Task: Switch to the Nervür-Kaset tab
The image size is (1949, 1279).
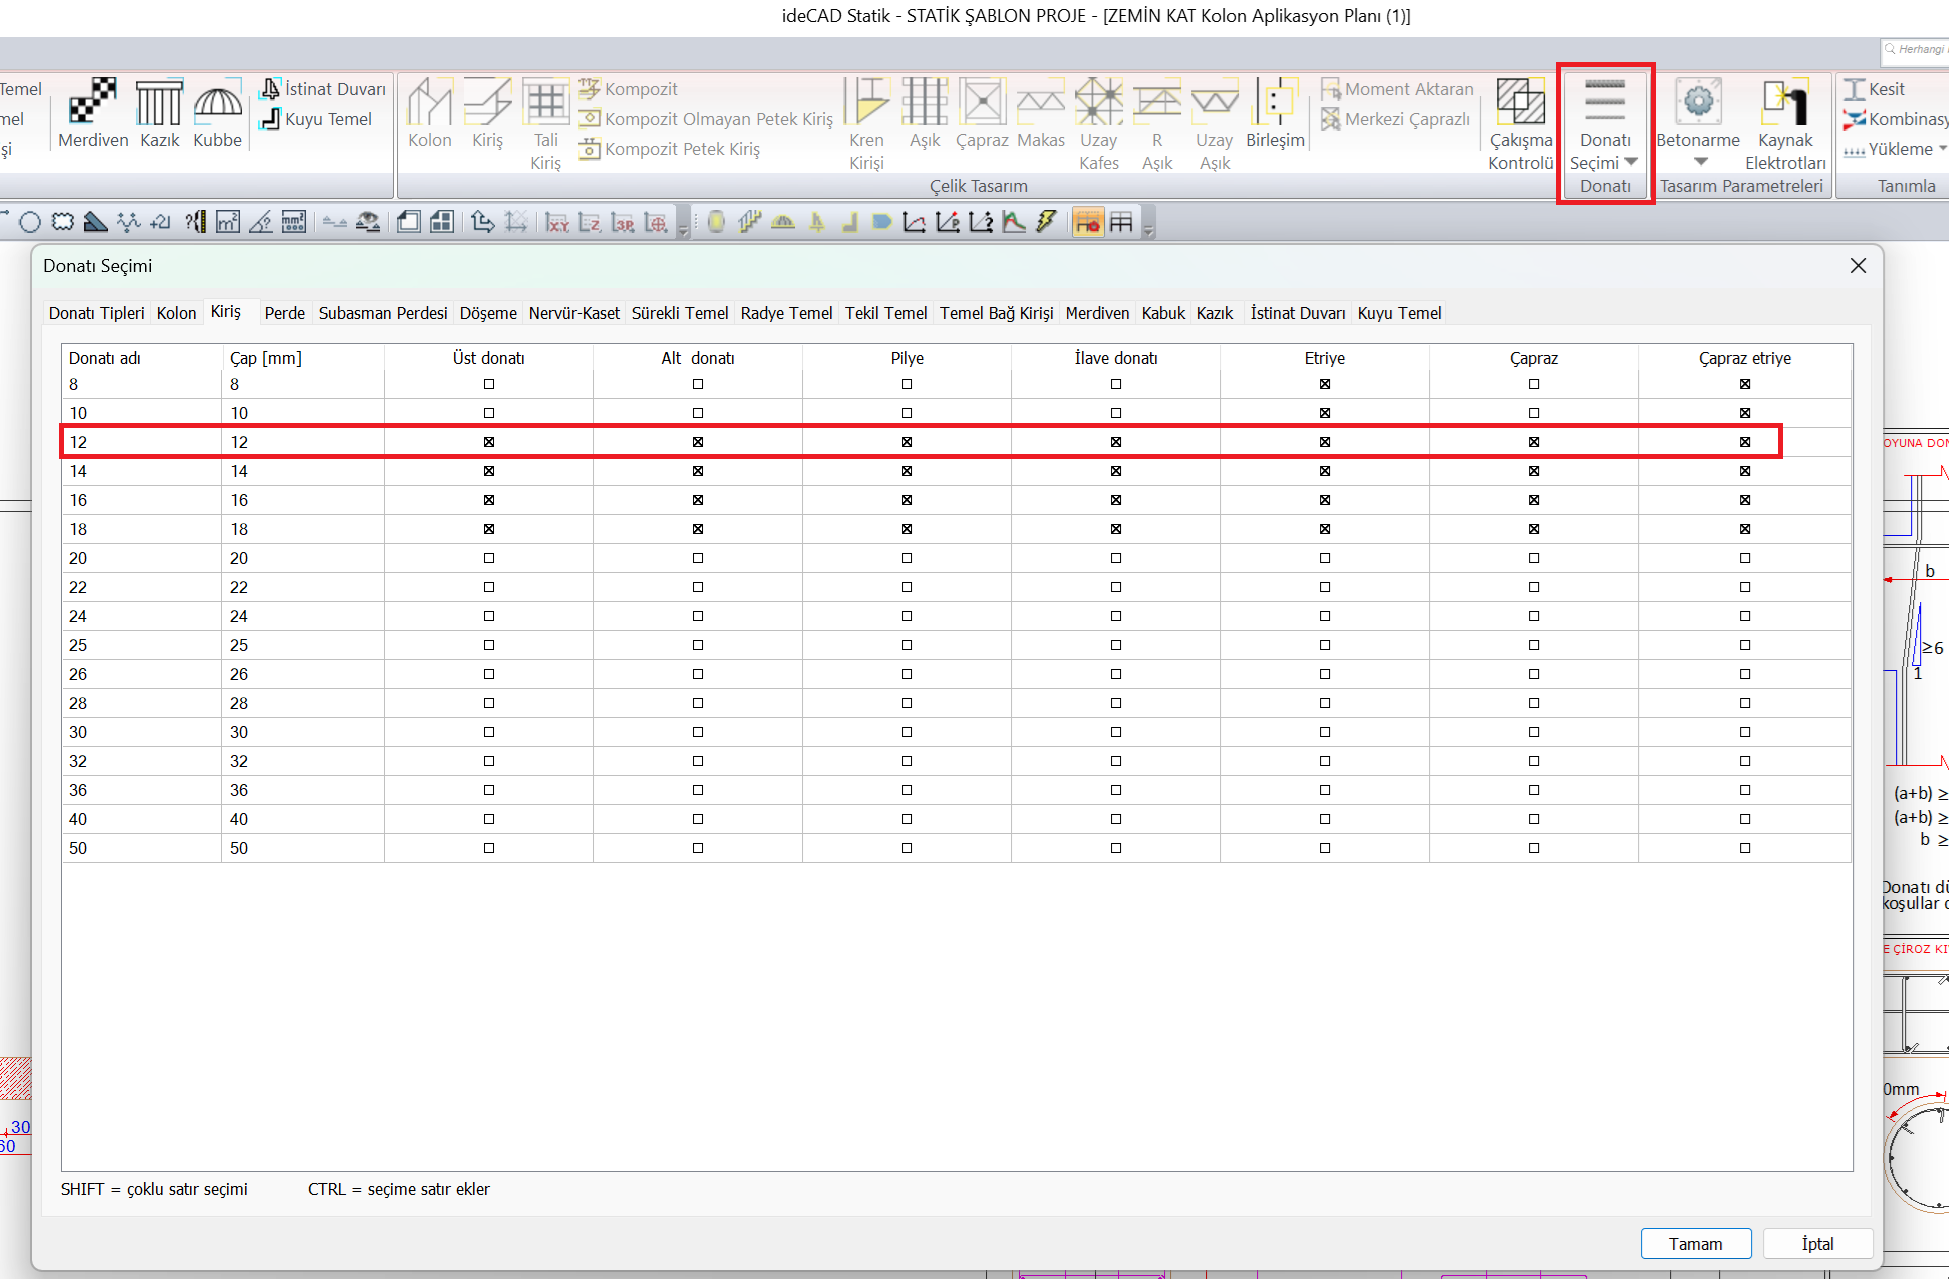Action: 574,313
